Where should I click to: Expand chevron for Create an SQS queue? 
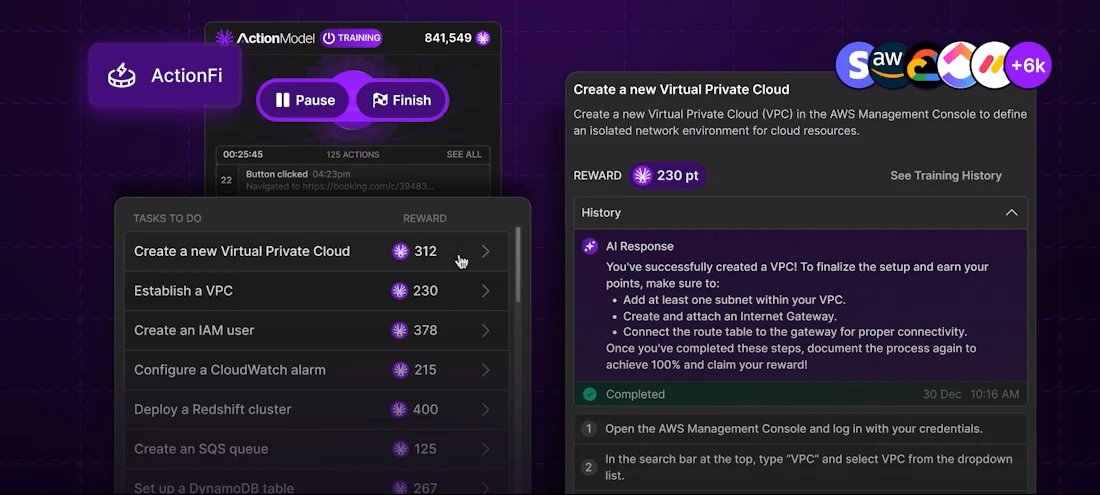[x=485, y=449]
